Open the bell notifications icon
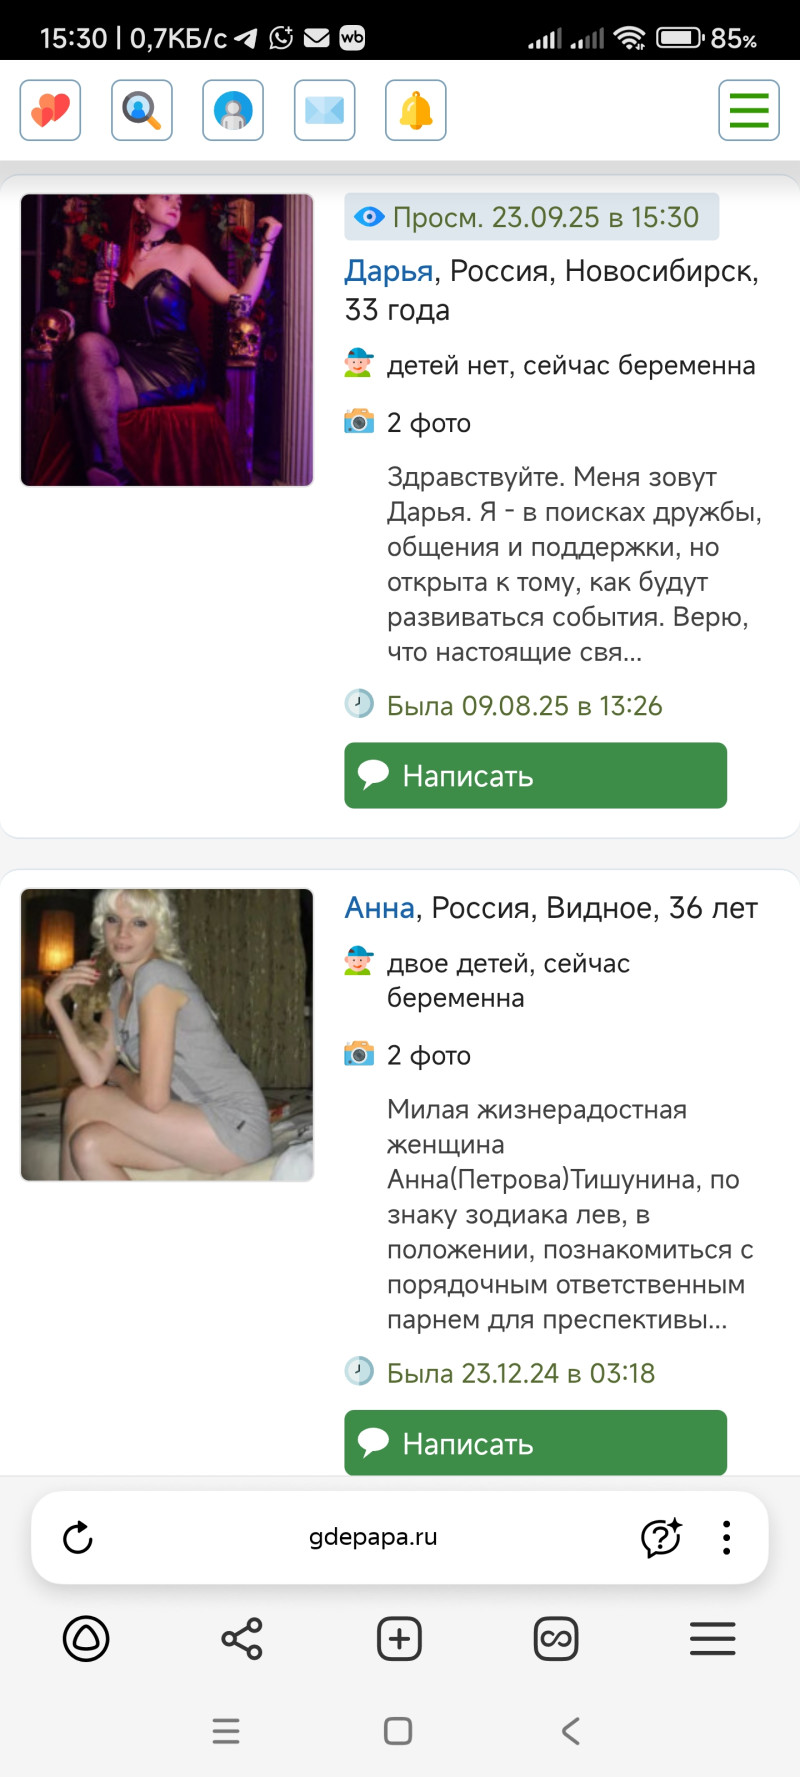Image resolution: width=800 pixels, height=1777 pixels. tap(416, 110)
